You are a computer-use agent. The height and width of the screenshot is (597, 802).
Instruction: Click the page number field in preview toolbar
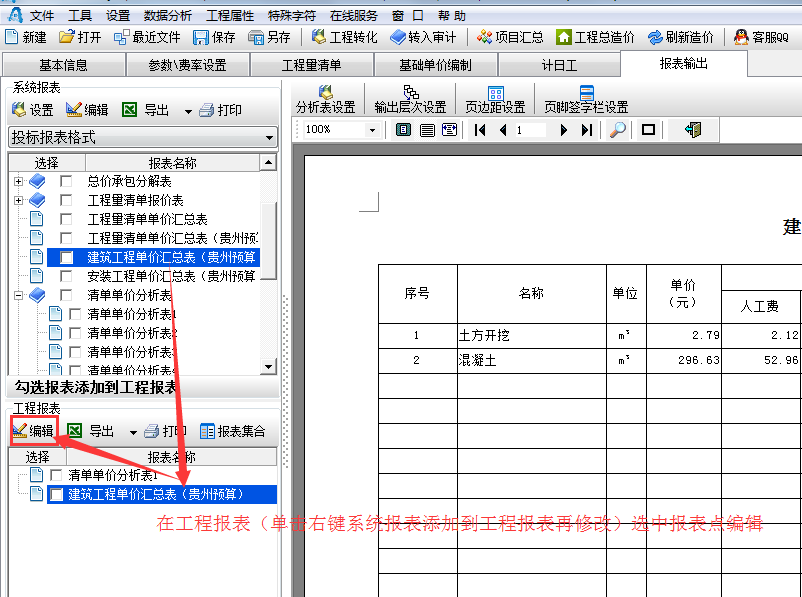coord(530,130)
